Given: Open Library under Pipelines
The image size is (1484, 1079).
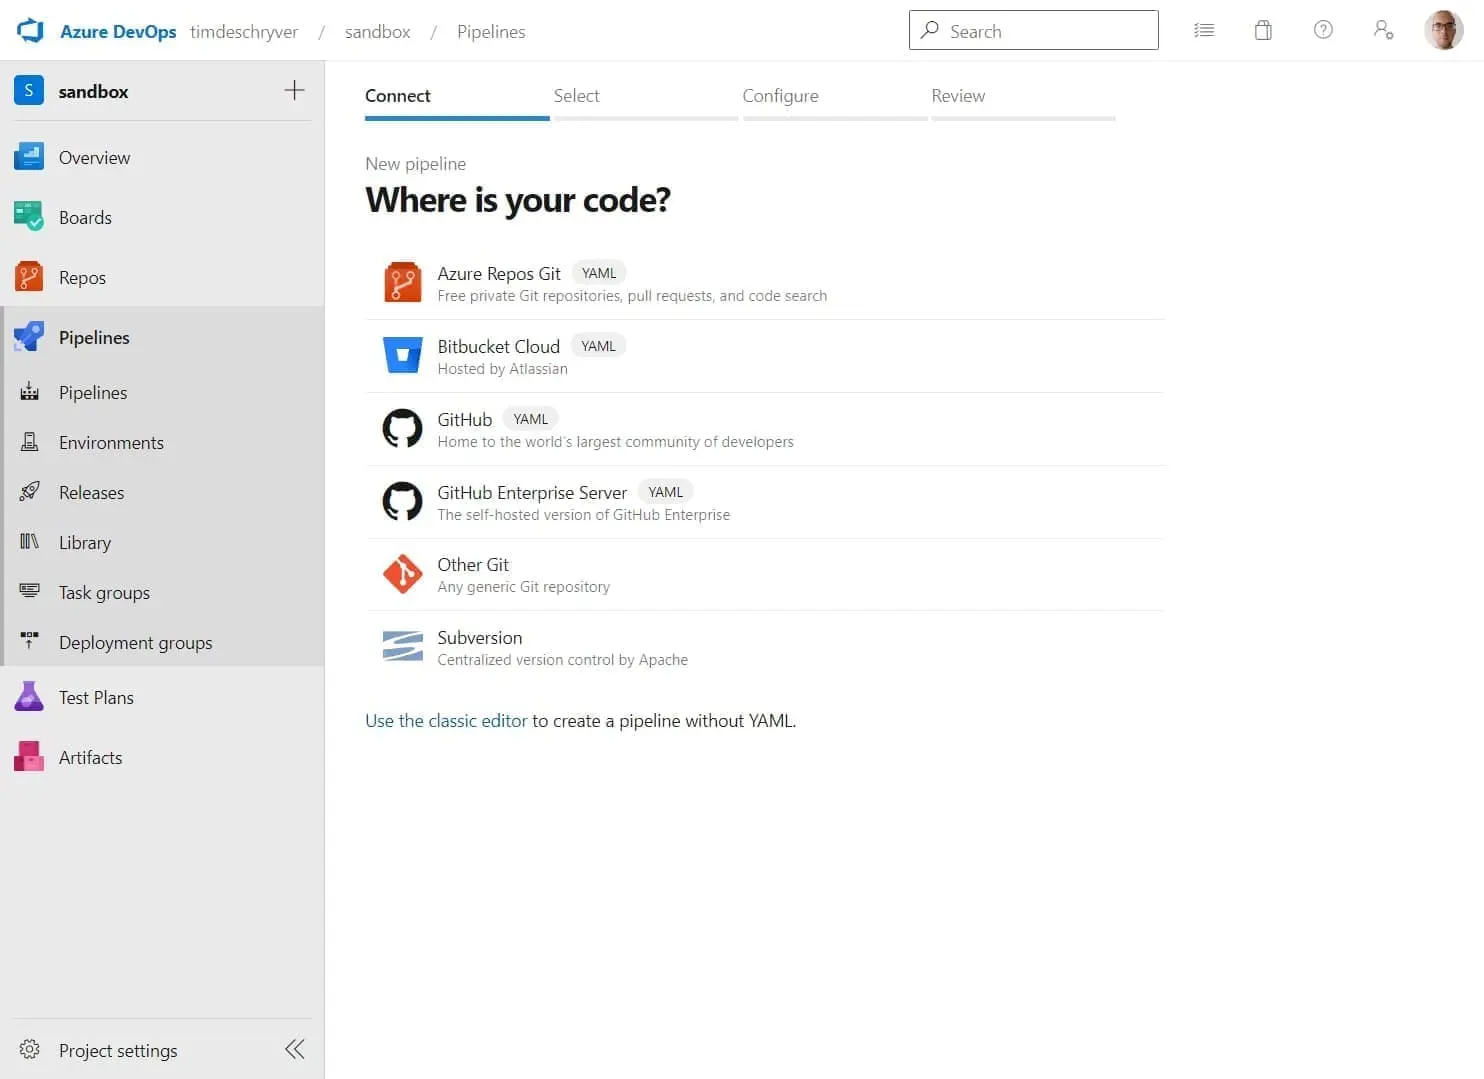Looking at the screenshot, I should coord(162,542).
